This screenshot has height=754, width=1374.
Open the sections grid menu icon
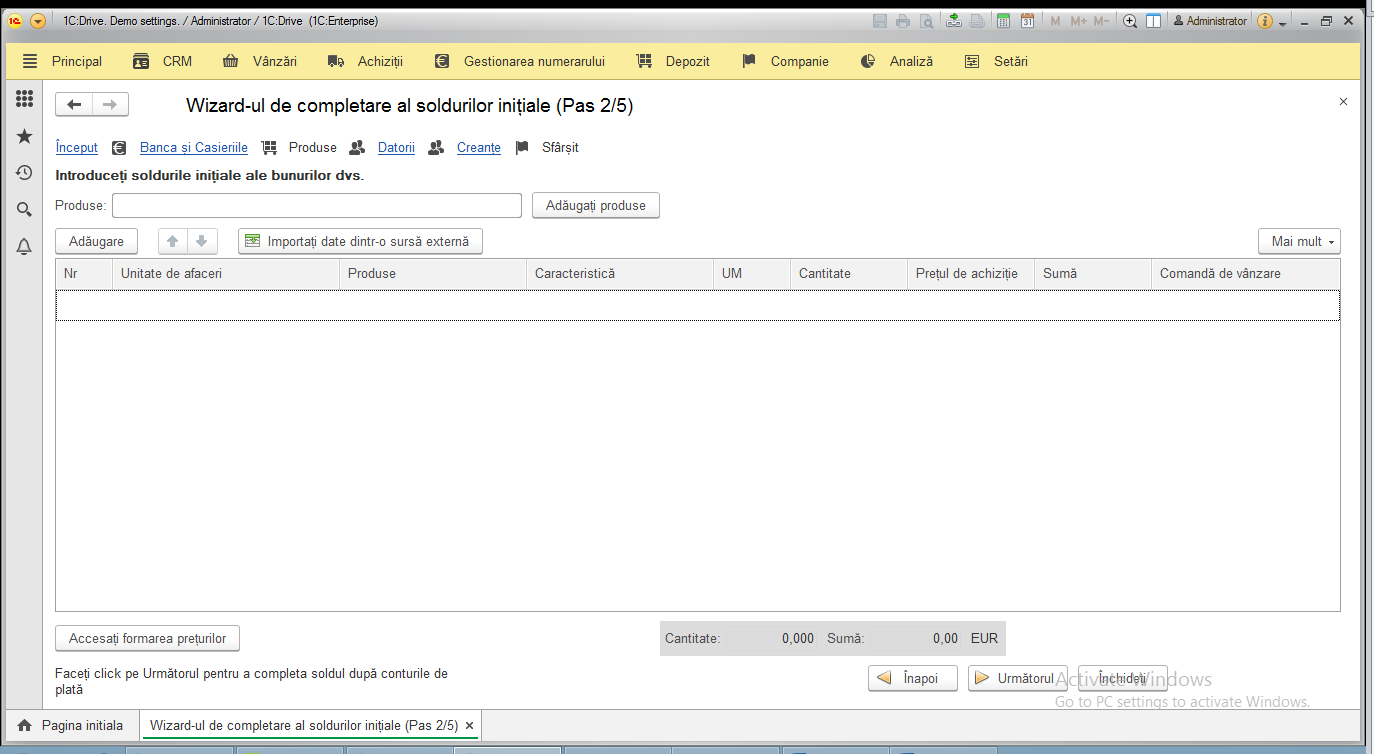(x=24, y=99)
